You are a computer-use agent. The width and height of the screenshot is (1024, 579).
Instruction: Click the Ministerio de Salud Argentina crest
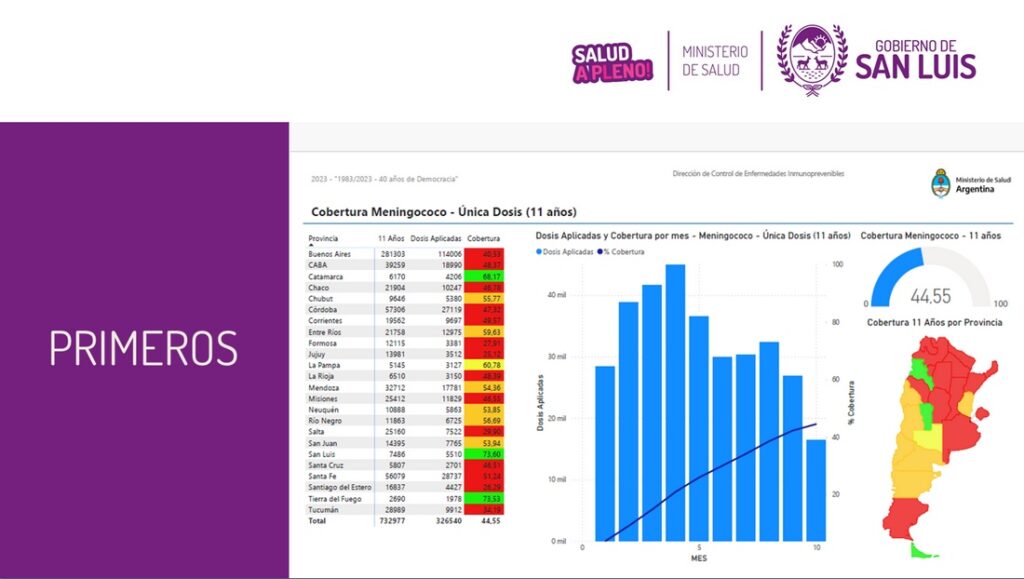(940, 183)
